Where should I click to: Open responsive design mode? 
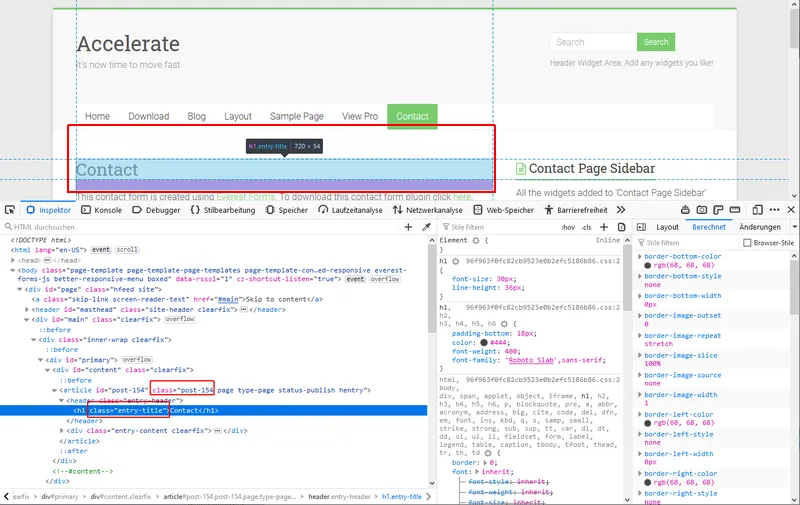[x=758, y=210]
